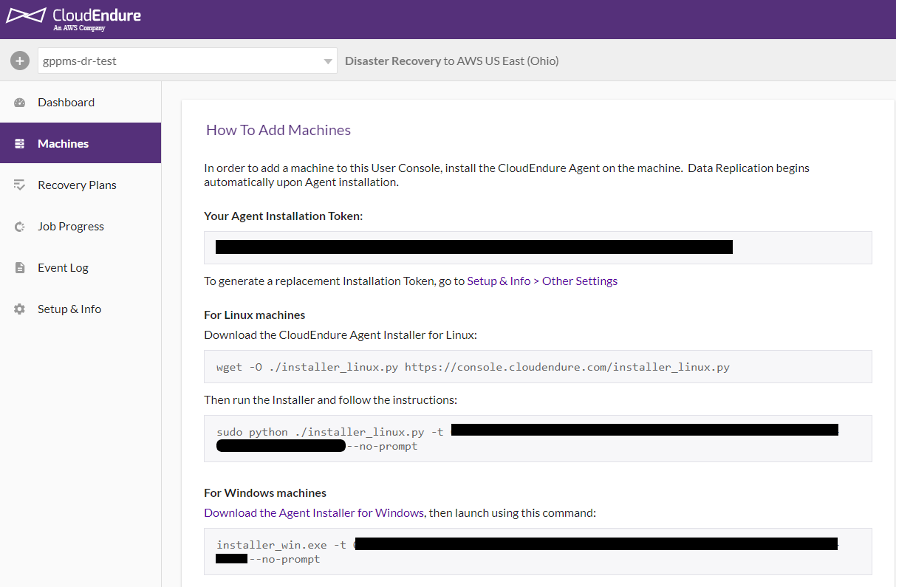
Task: Click the For Linux machines heading
Action: pyautogui.click(x=255, y=315)
